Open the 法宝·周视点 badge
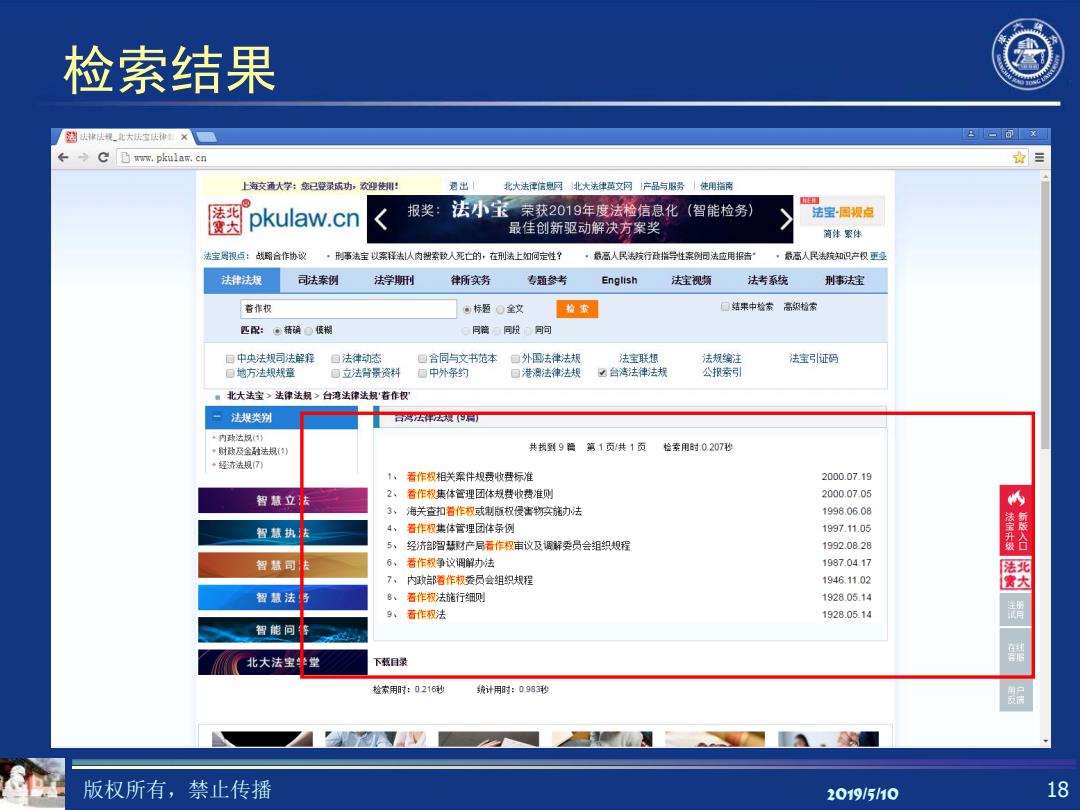Screen dimensions: 1080x810 [842, 211]
